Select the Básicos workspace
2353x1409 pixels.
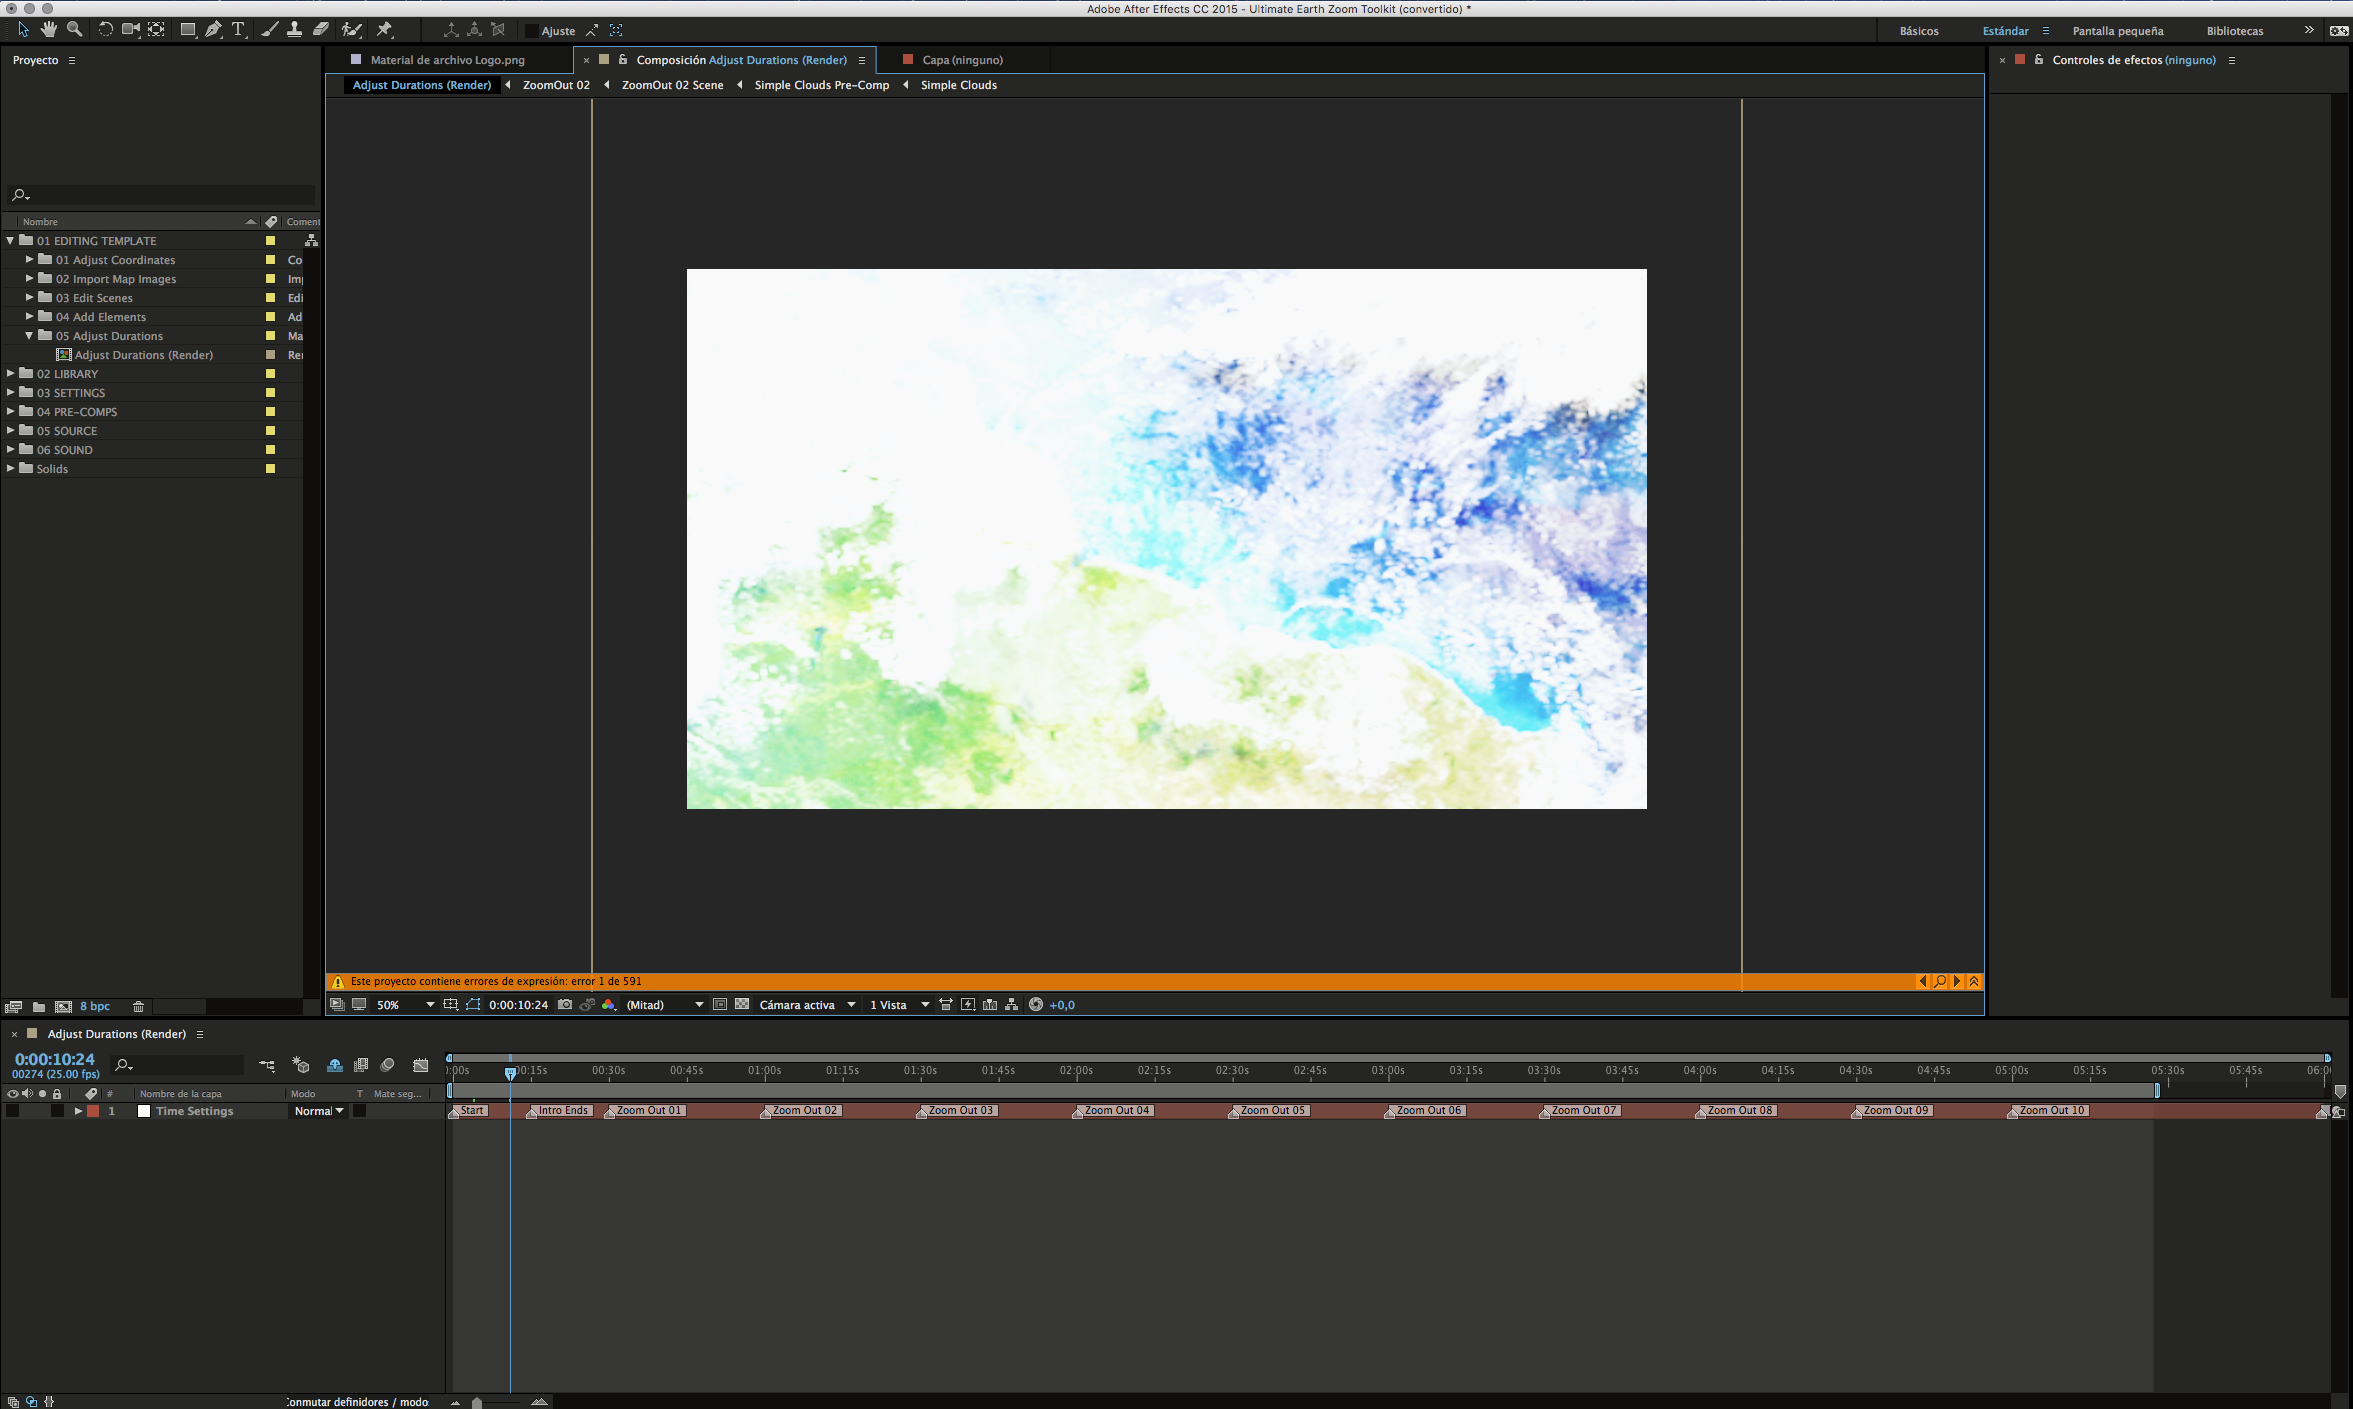pos(1918,31)
